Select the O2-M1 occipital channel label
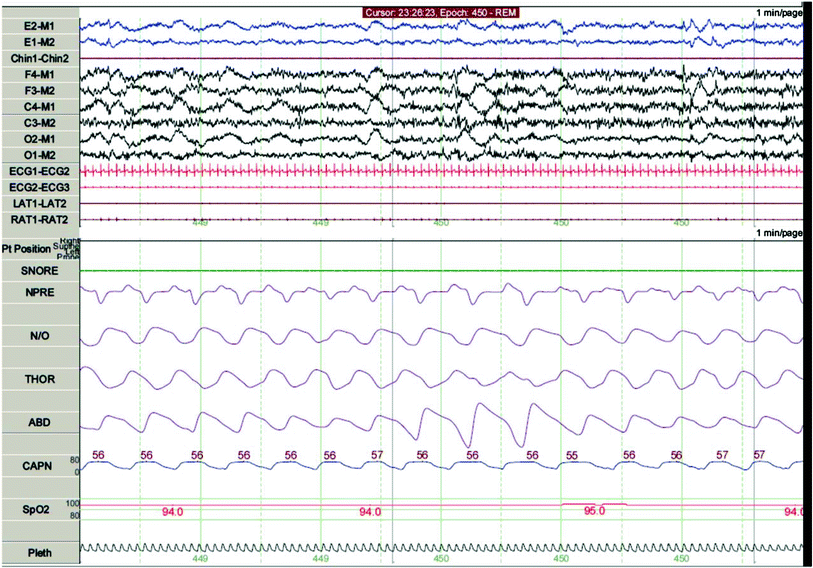 pos(39,139)
